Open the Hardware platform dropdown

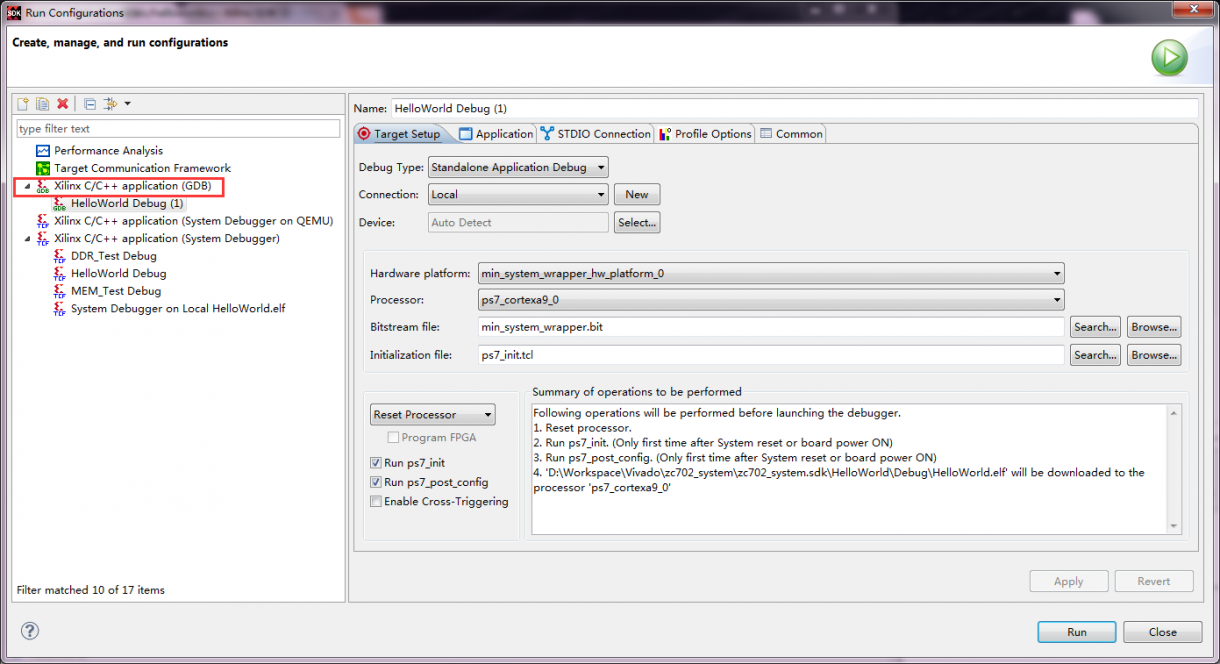(x=771, y=273)
